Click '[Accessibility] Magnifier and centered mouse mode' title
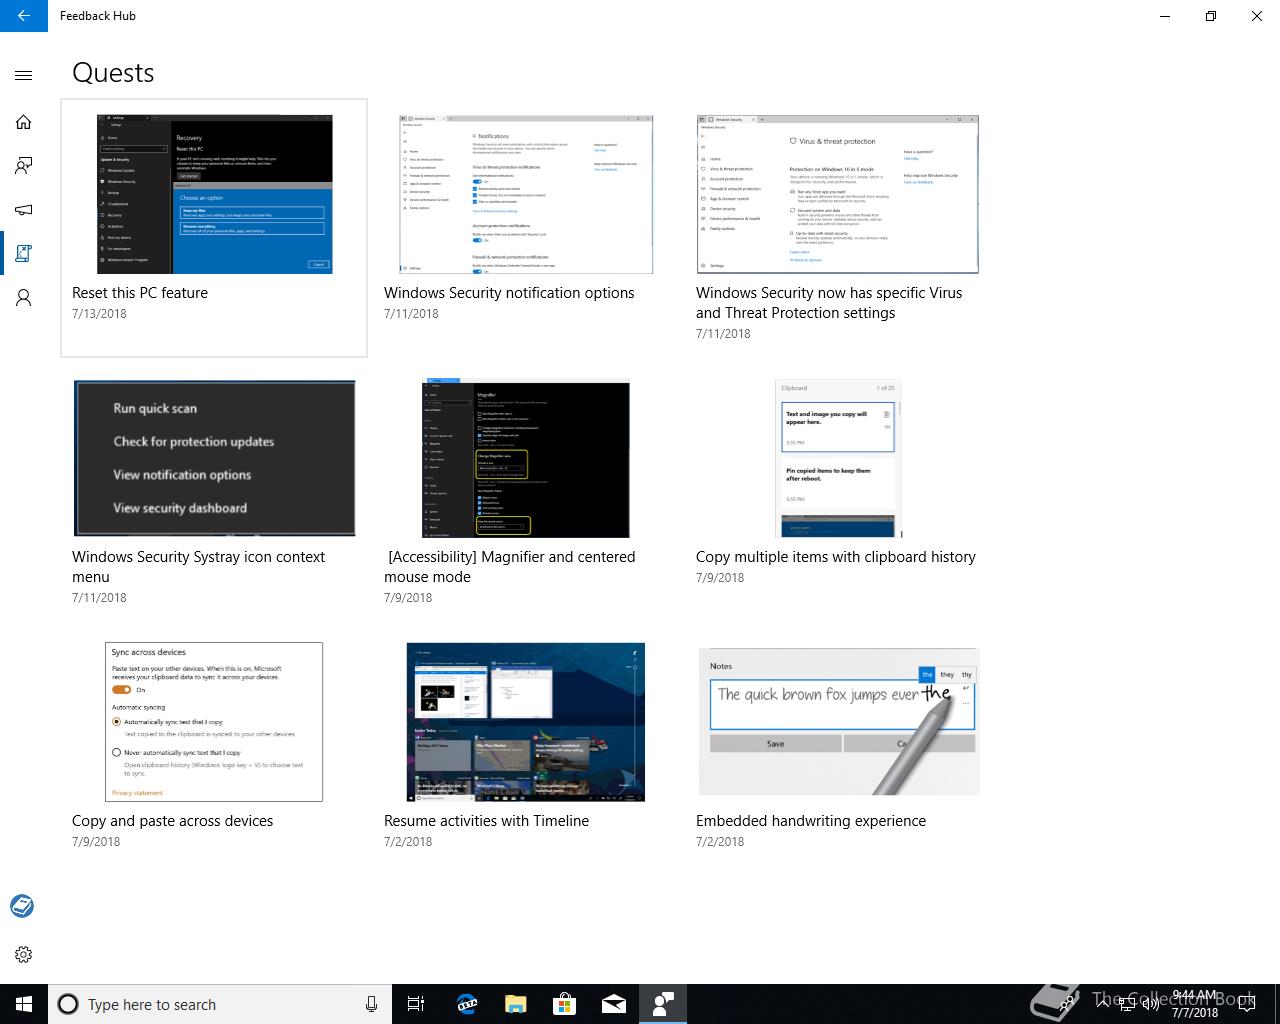Screen dimensions: 1280x1024 point(510,567)
